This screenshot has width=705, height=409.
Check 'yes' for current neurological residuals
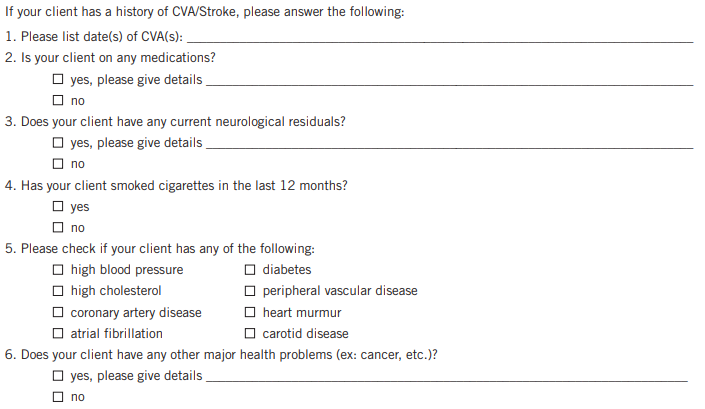click(x=60, y=143)
